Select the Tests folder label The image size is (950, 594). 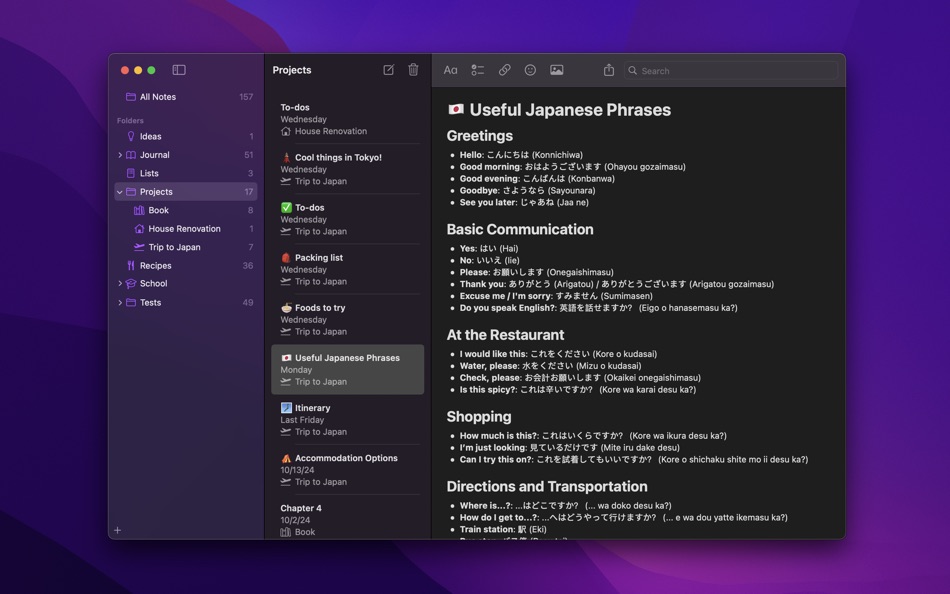point(150,302)
